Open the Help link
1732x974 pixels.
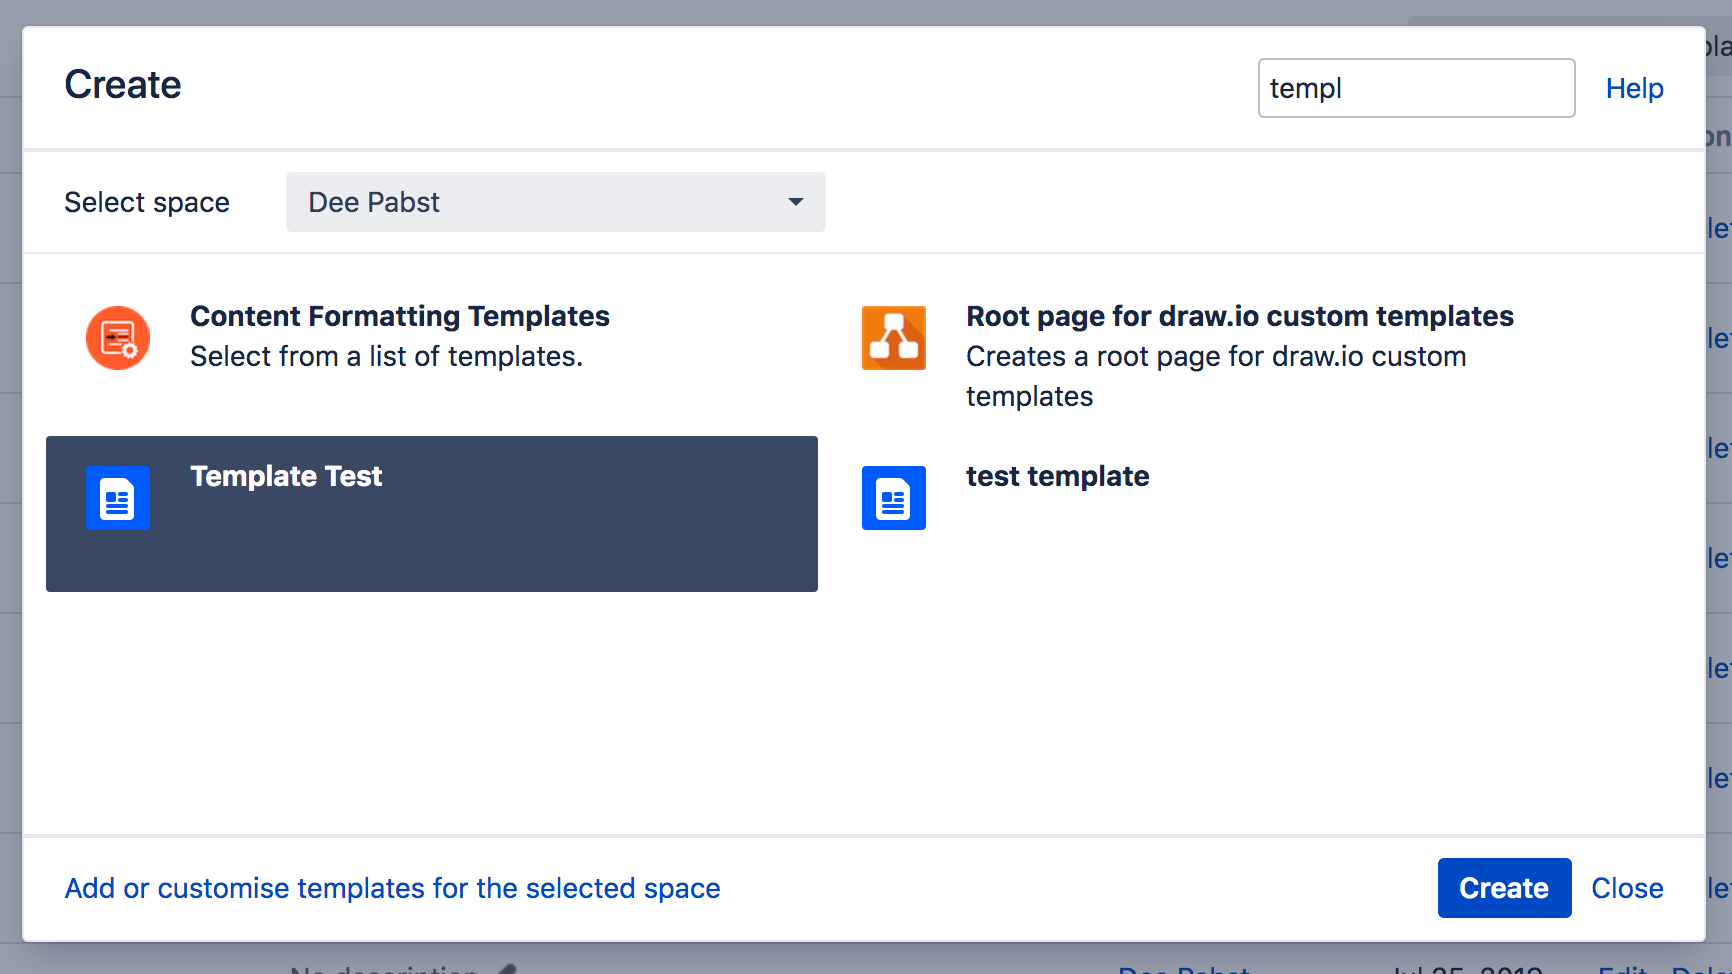click(x=1634, y=88)
